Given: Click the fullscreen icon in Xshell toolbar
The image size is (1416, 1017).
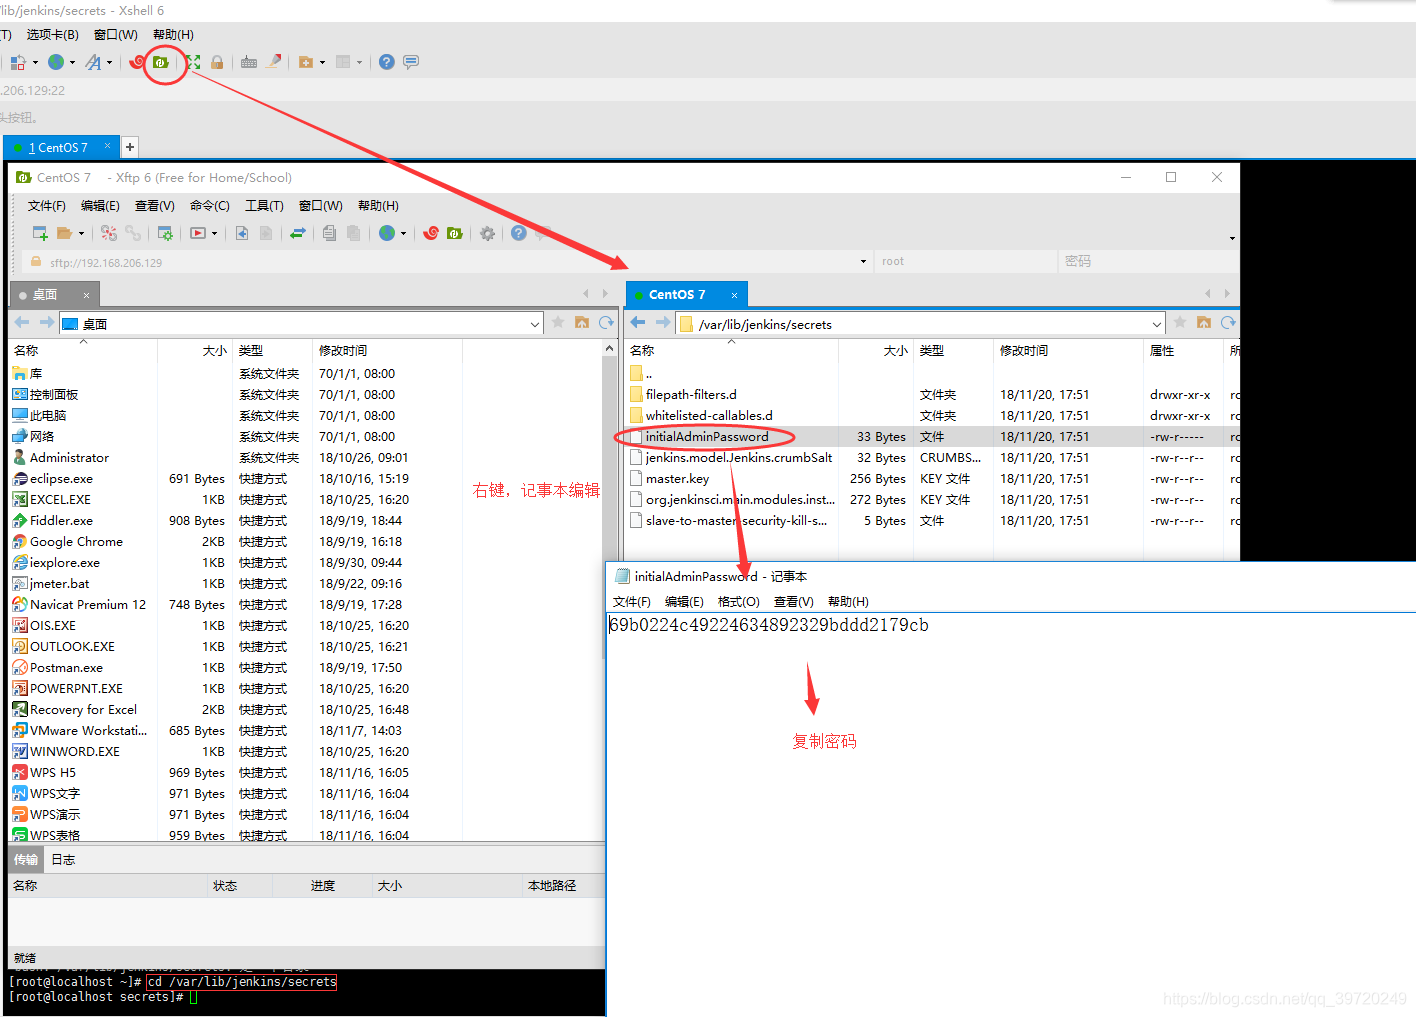Looking at the screenshot, I should pyautogui.click(x=193, y=62).
